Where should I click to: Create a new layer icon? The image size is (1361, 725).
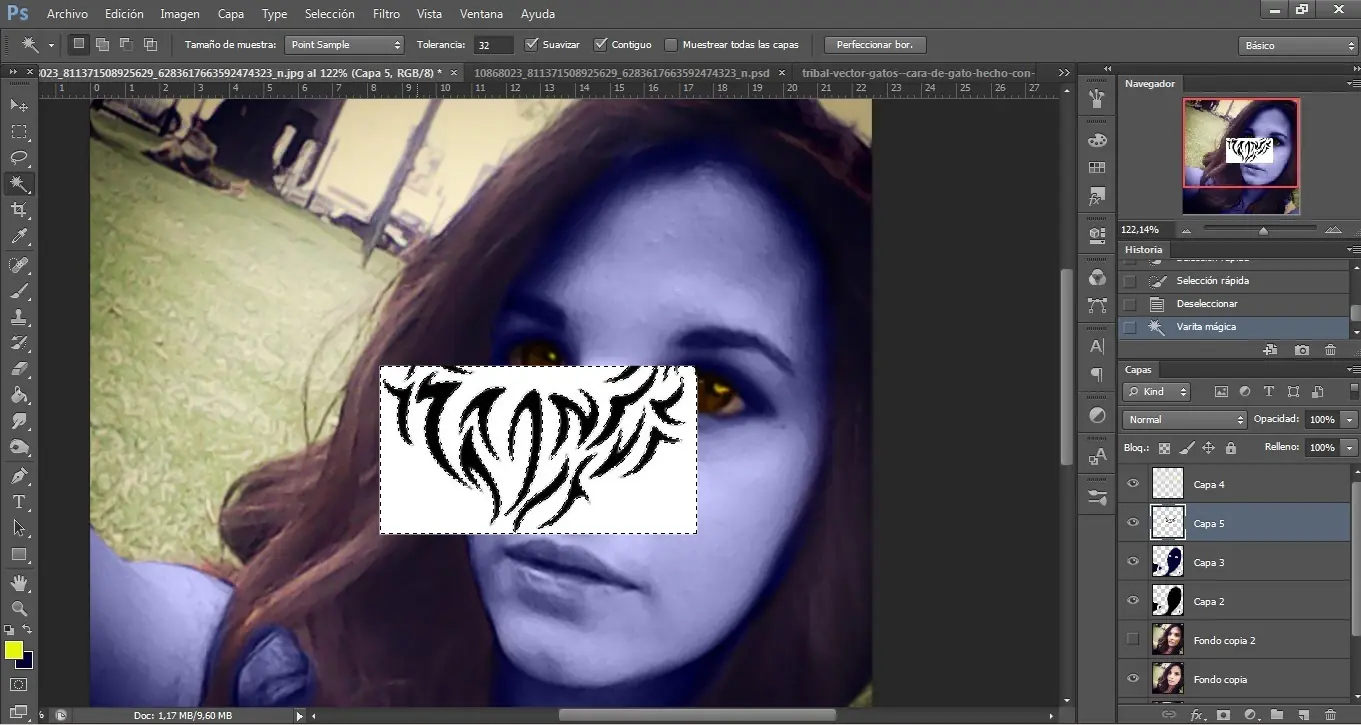(1303, 715)
